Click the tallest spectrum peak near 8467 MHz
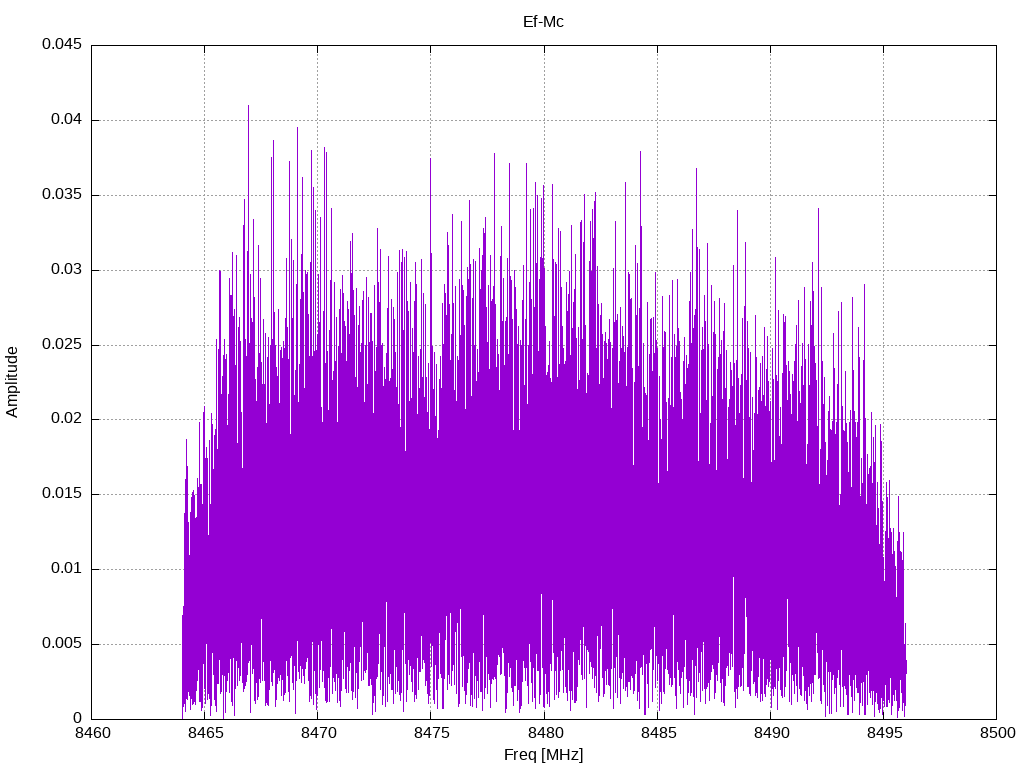 pyautogui.click(x=248, y=108)
